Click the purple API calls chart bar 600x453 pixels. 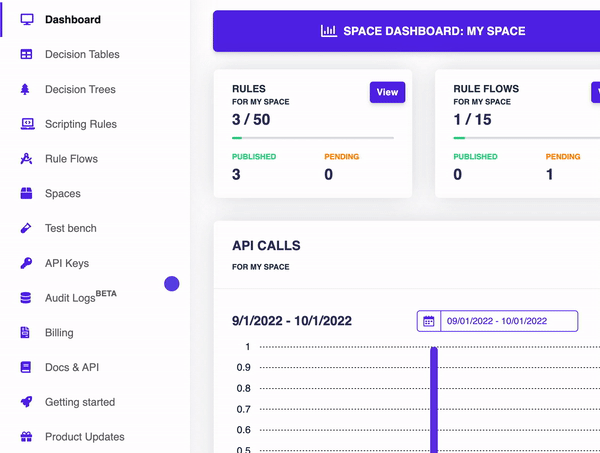(434, 400)
